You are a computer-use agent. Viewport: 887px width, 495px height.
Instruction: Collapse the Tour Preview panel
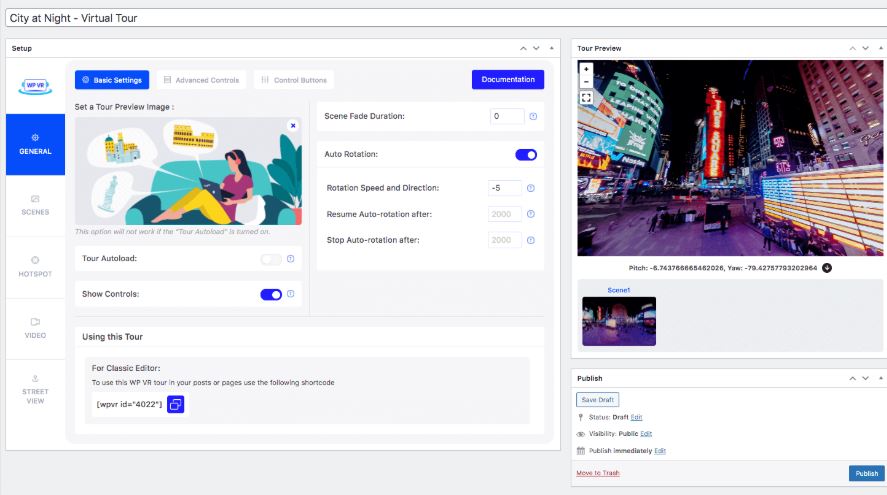point(880,48)
